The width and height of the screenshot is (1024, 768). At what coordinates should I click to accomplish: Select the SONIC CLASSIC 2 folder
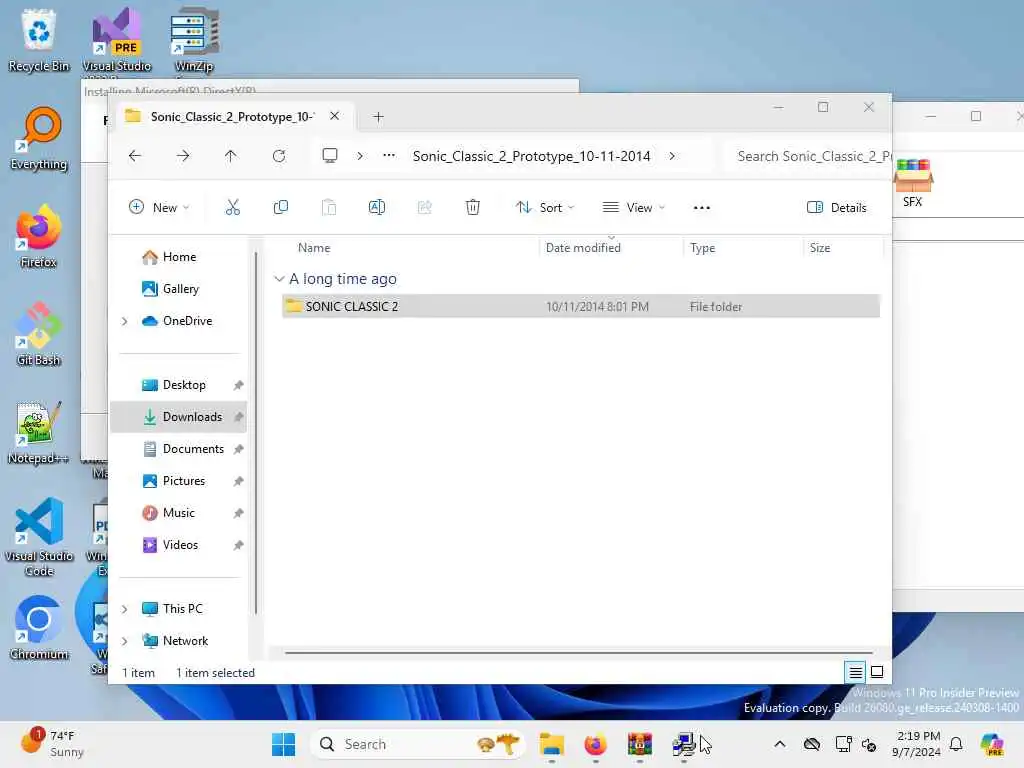coord(581,306)
